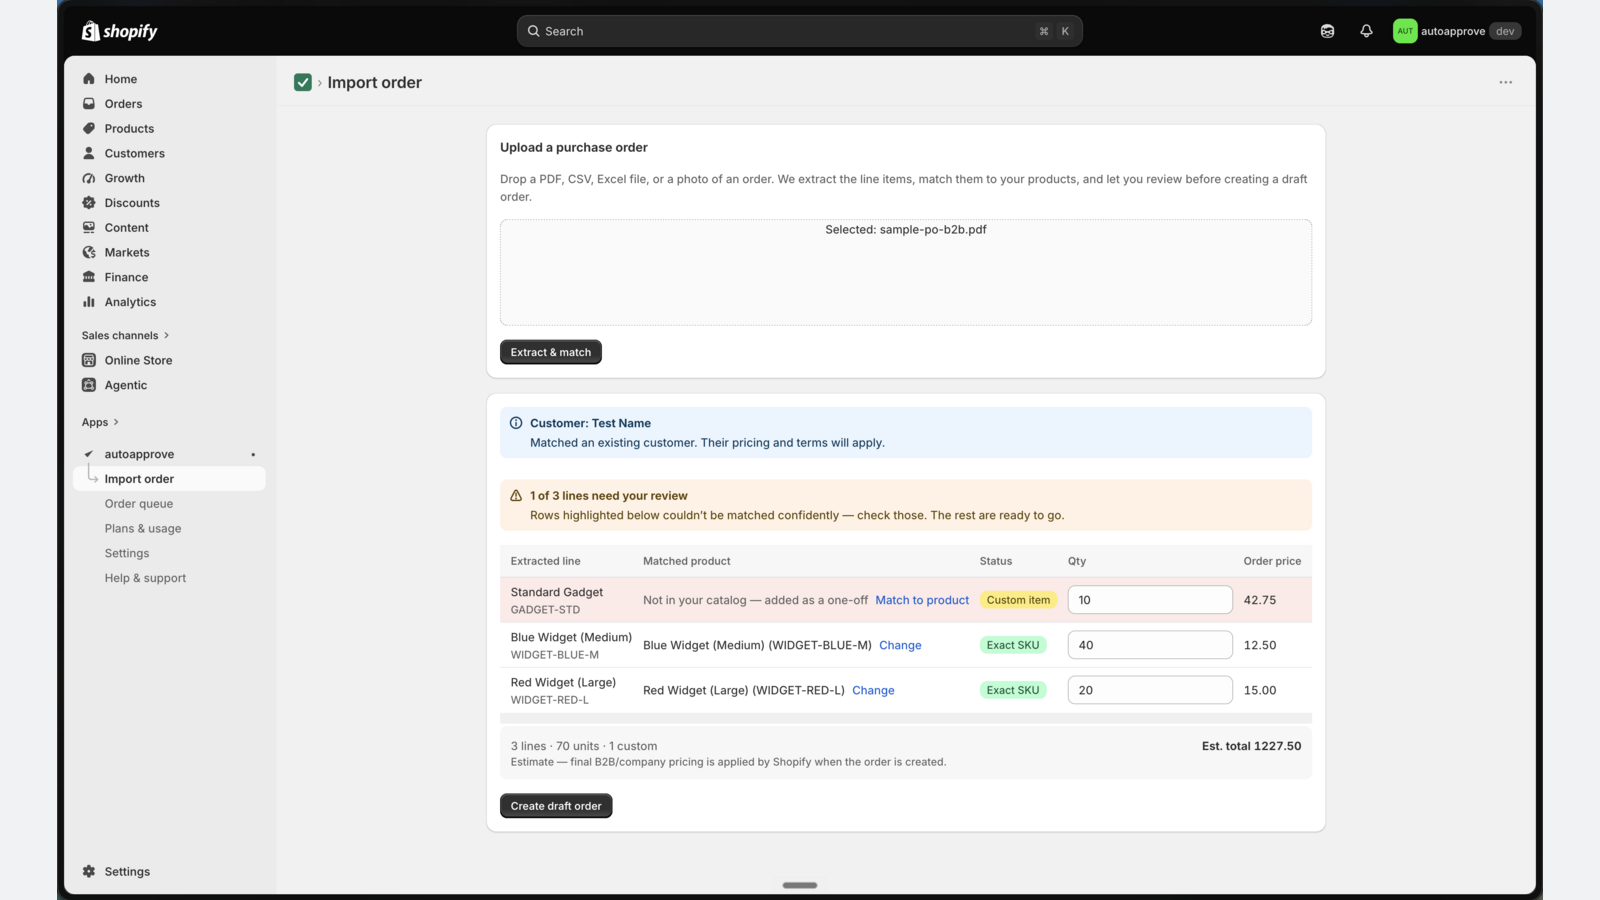Image resolution: width=1600 pixels, height=900 pixels.
Task: Click Match to product link
Action: [922, 600]
